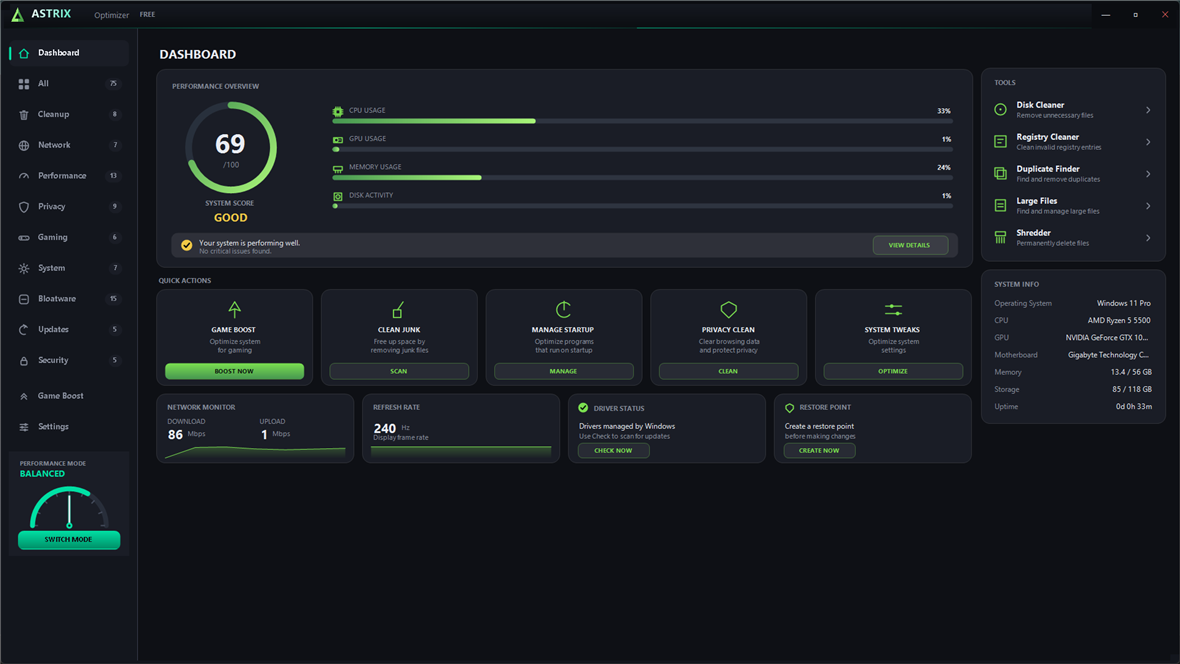Click the CPU usage progress bar
The width and height of the screenshot is (1180, 664).
click(x=643, y=121)
